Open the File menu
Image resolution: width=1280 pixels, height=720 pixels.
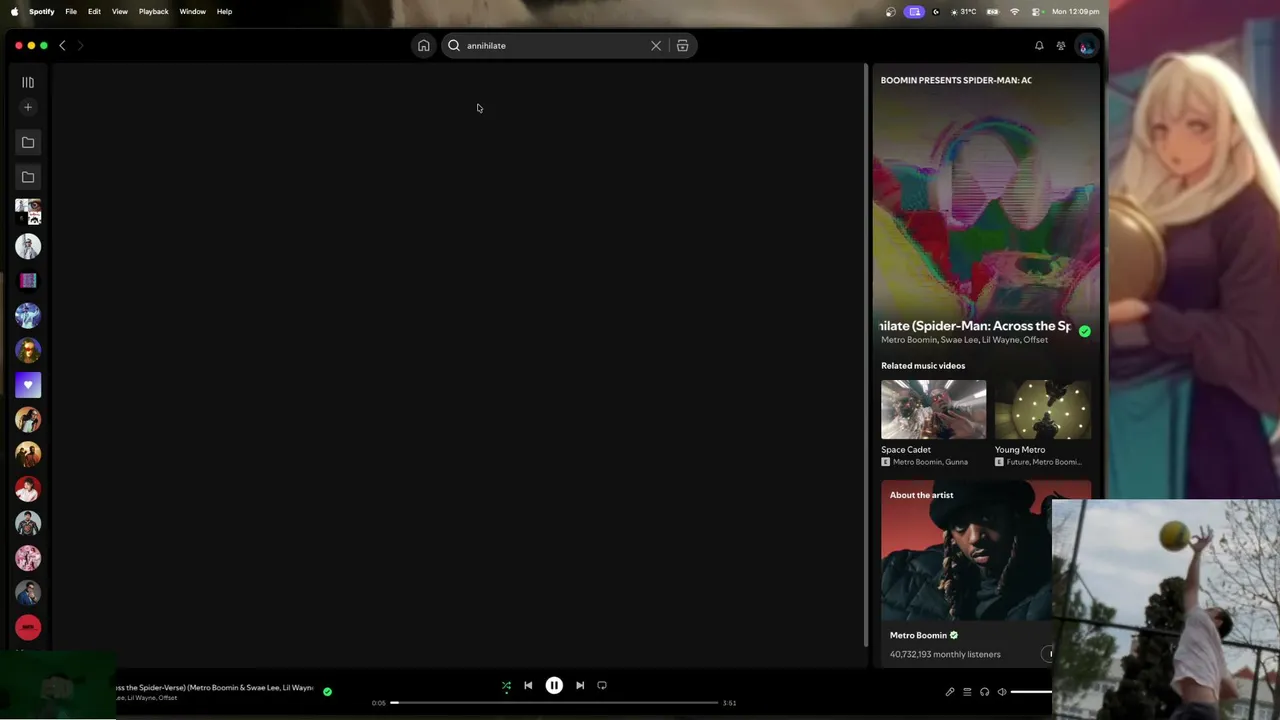[71, 11]
